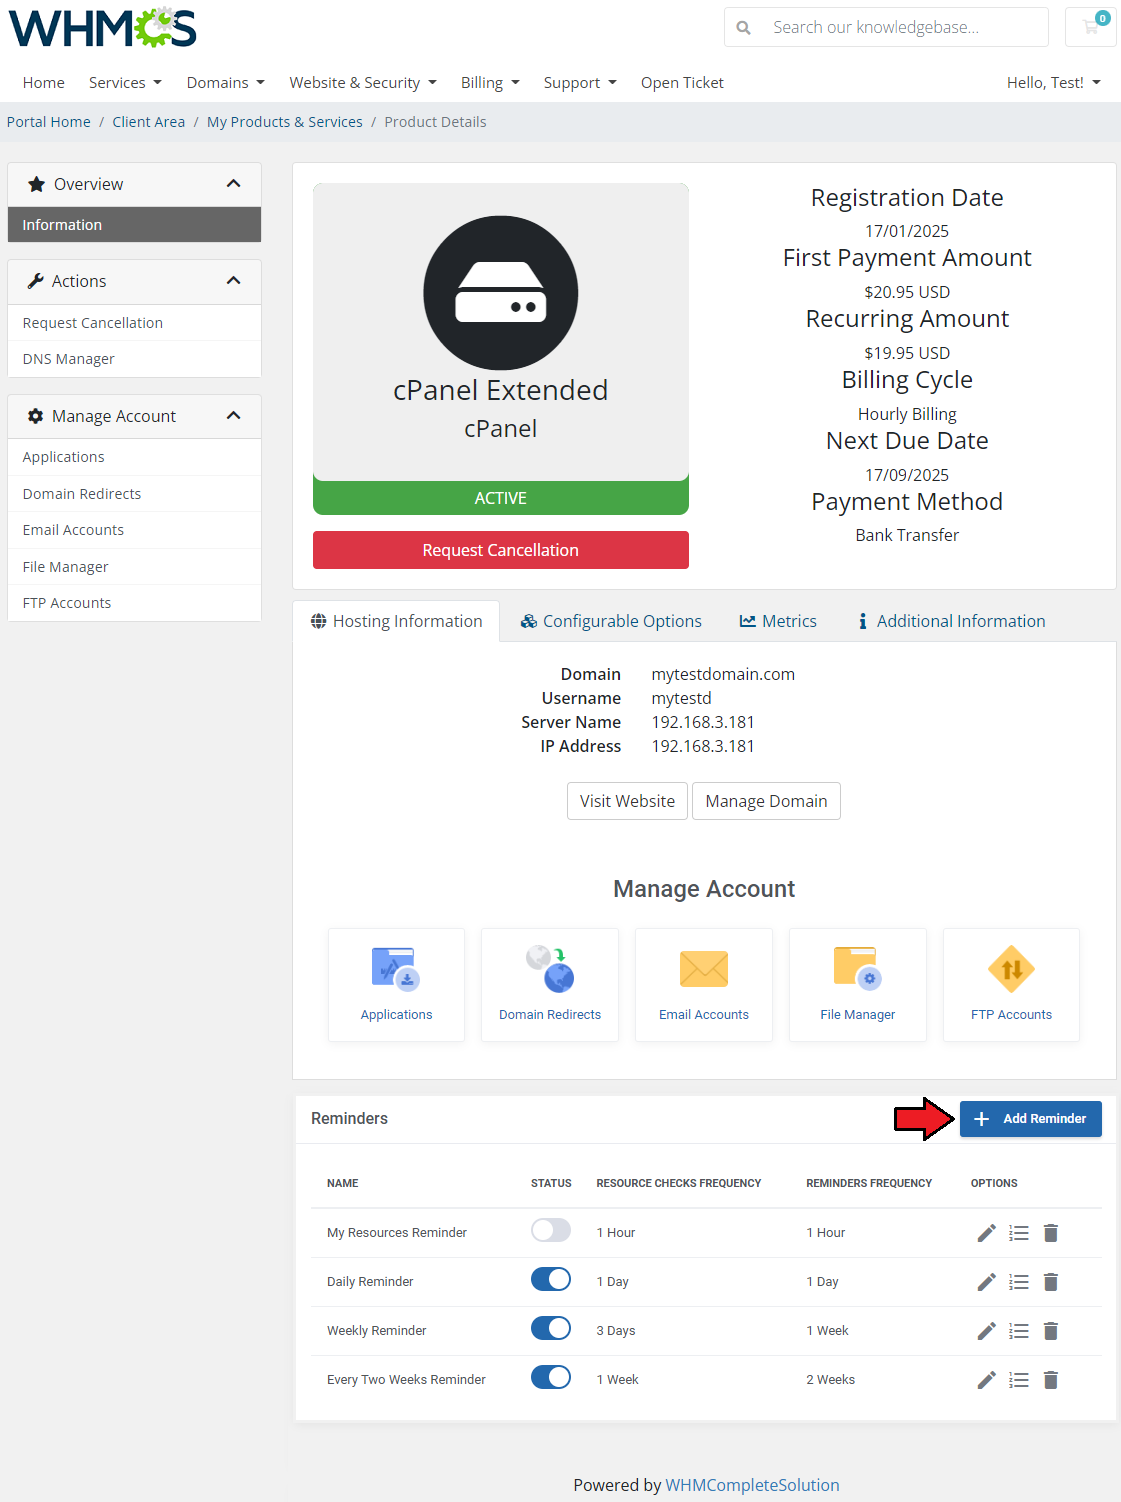Open the Domains dropdown menu
This screenshot has width=1121, height=1502.
click(225, 83)
